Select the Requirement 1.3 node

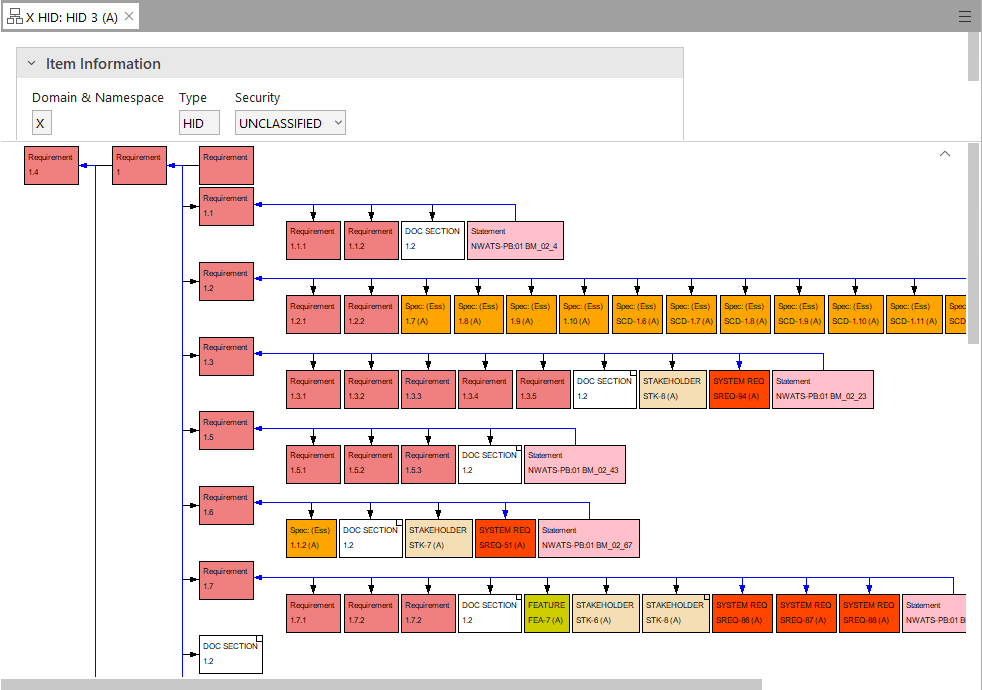pos(226,356)
